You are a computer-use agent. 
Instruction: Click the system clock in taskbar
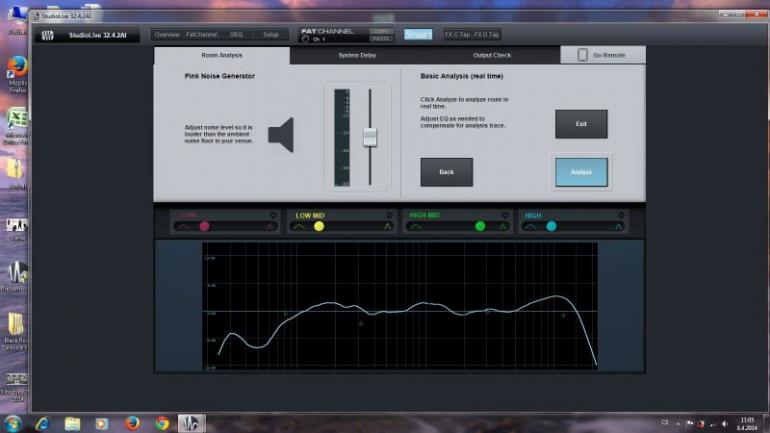coord(747,424)
